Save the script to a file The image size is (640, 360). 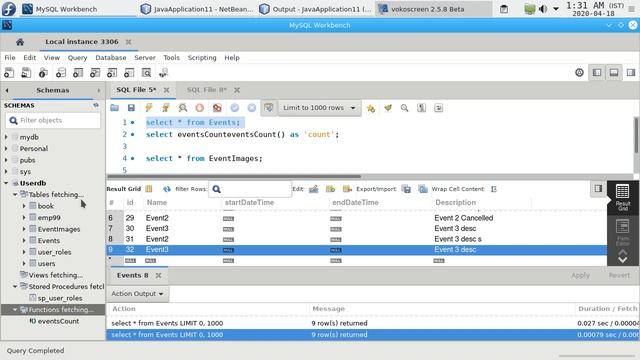(x=131, y=108)
